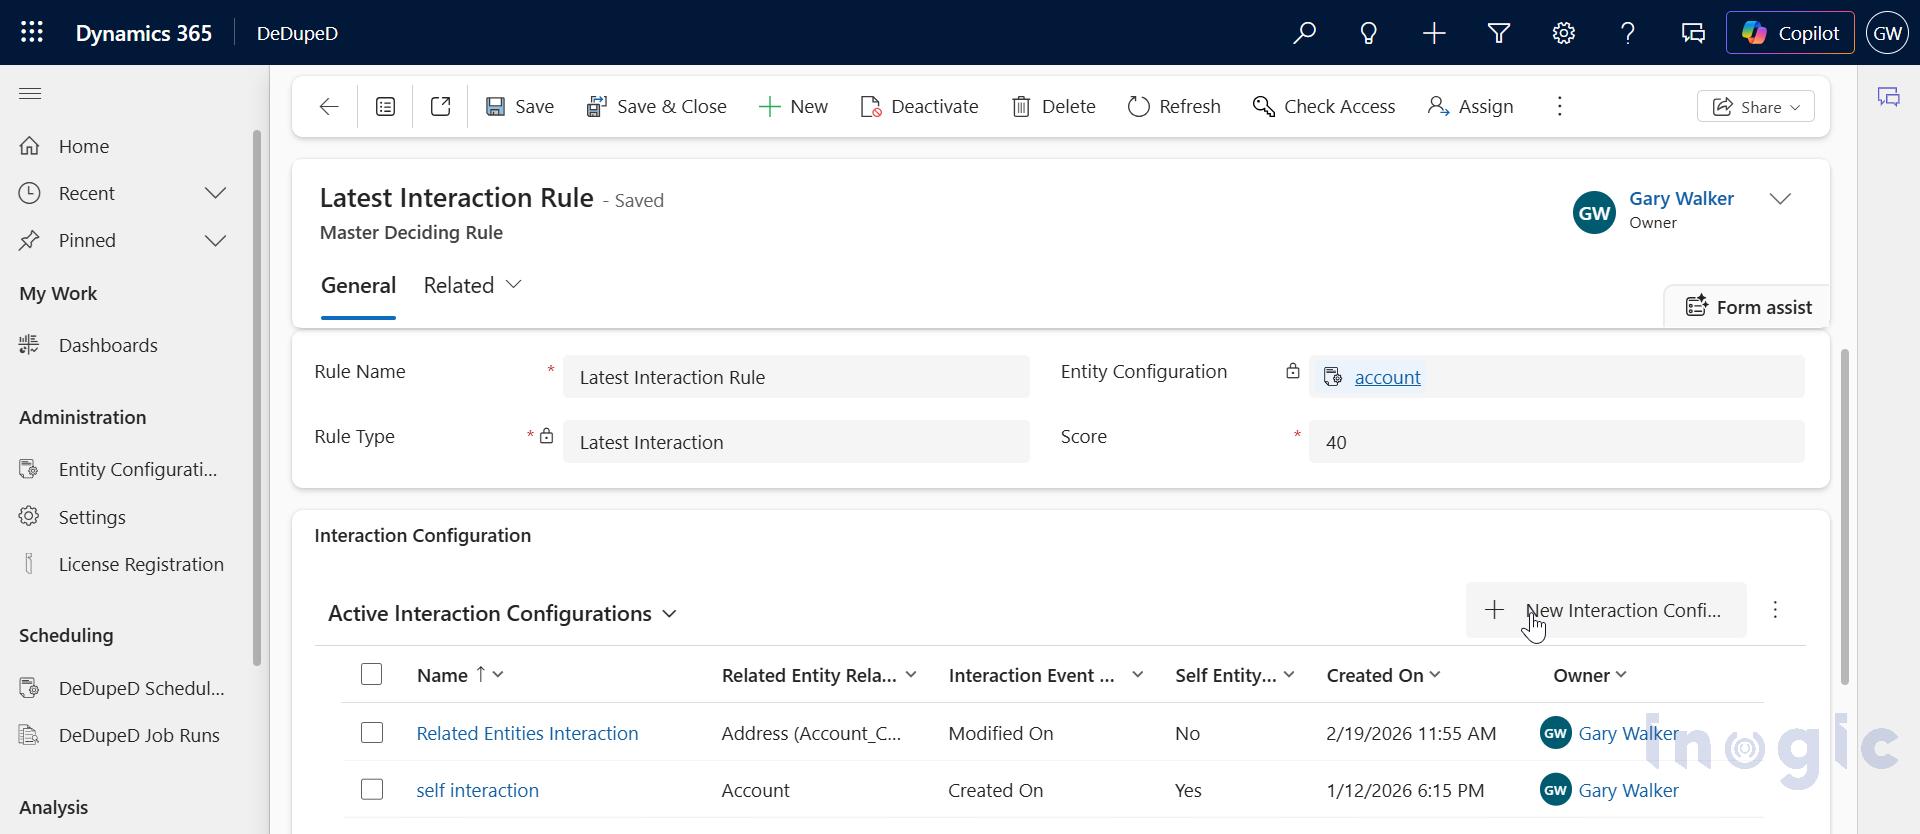The width and height of the screenshot is (1920, 834).
Task: Expand Active Interaction Configurations view selector
Action: (x=502, y=614)
